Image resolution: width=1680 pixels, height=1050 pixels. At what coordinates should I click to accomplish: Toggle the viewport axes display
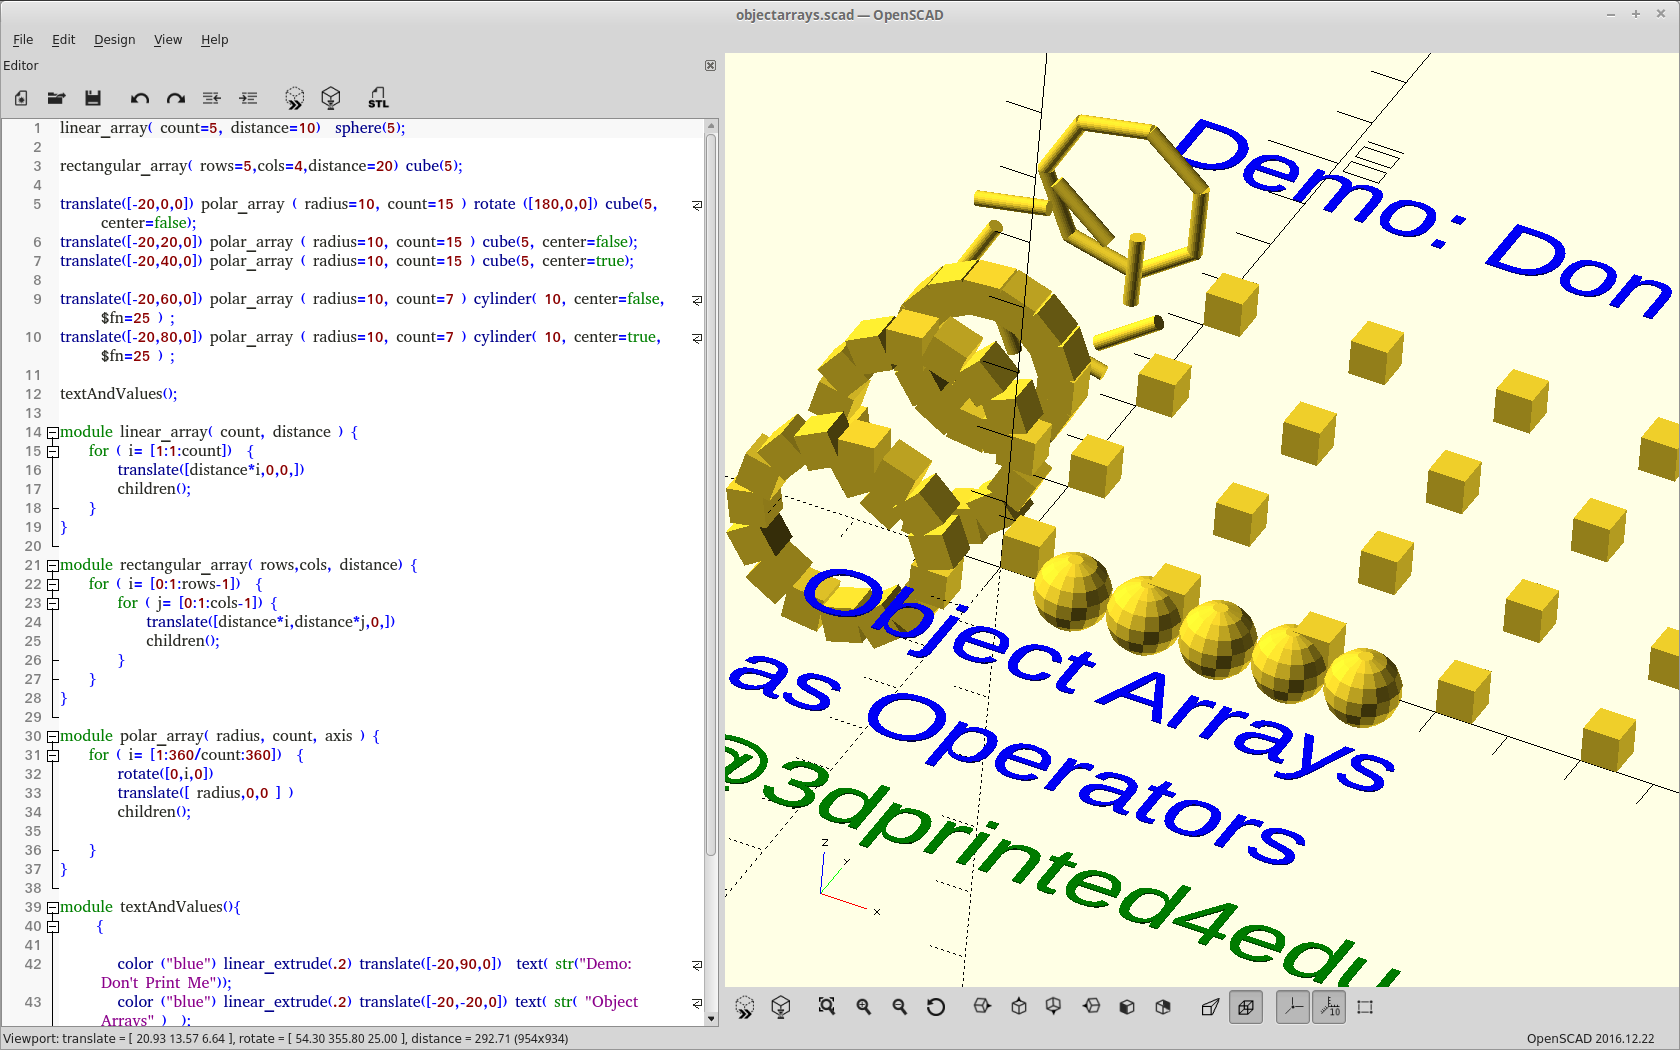pos(1292,1007)
